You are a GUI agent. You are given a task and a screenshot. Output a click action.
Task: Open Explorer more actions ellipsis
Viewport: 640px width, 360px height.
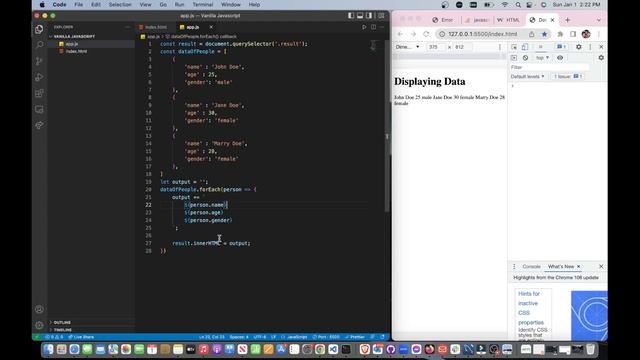127,27
